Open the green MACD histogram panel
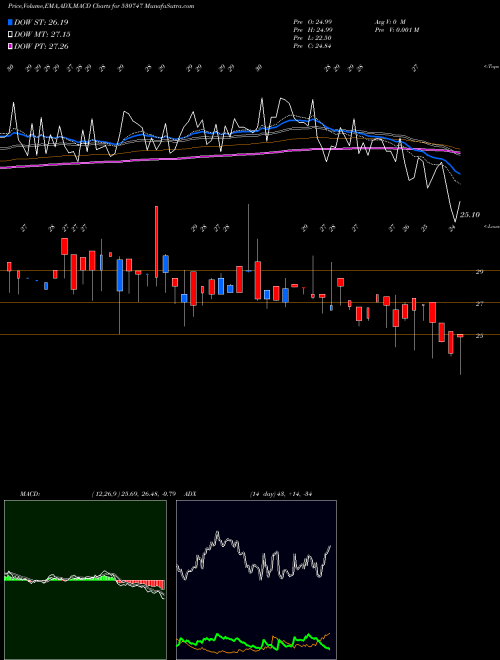This screenshot has height=660, width=500. (85, 580)
